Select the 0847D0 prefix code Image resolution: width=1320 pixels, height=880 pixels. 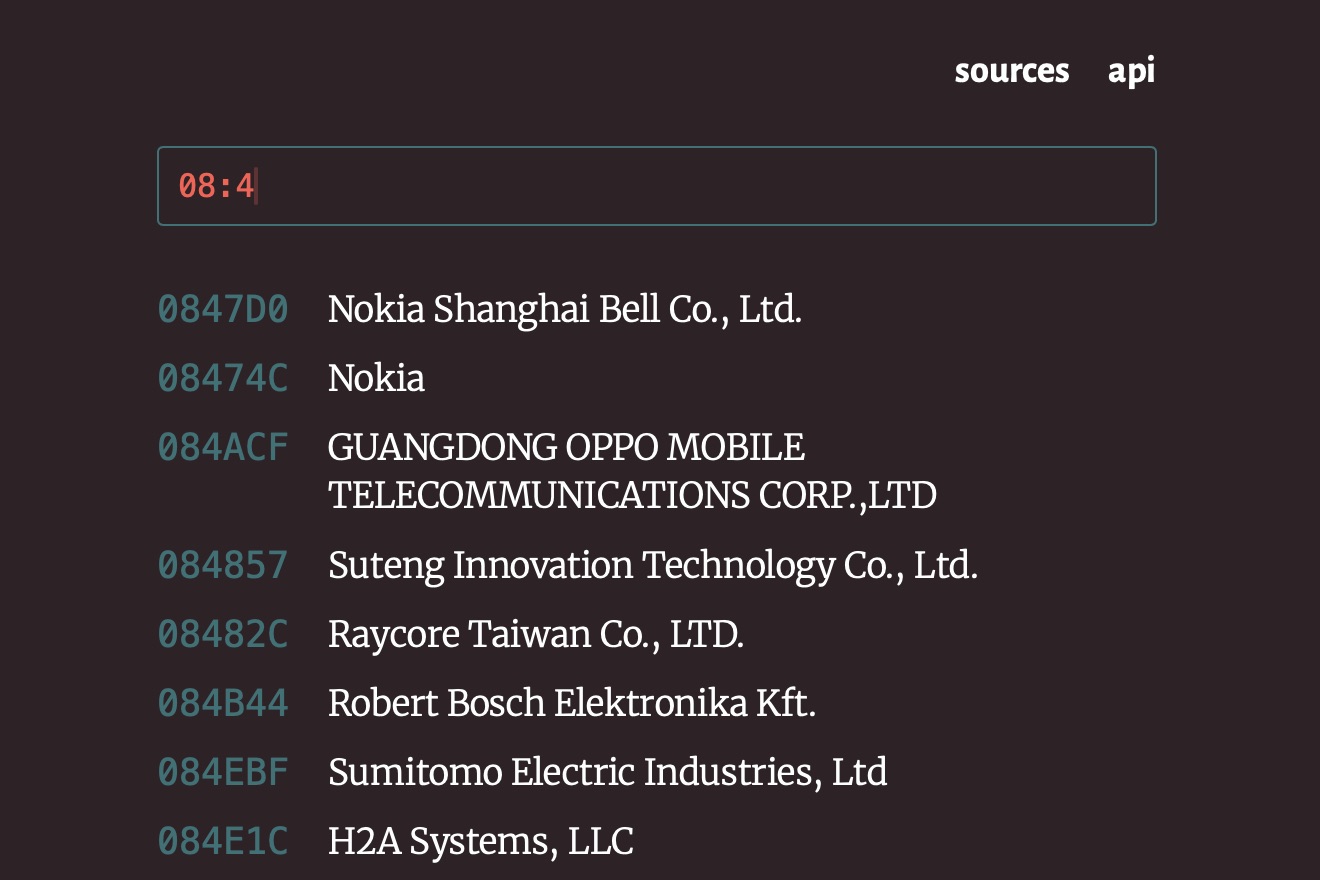click(x=223, y=310)
